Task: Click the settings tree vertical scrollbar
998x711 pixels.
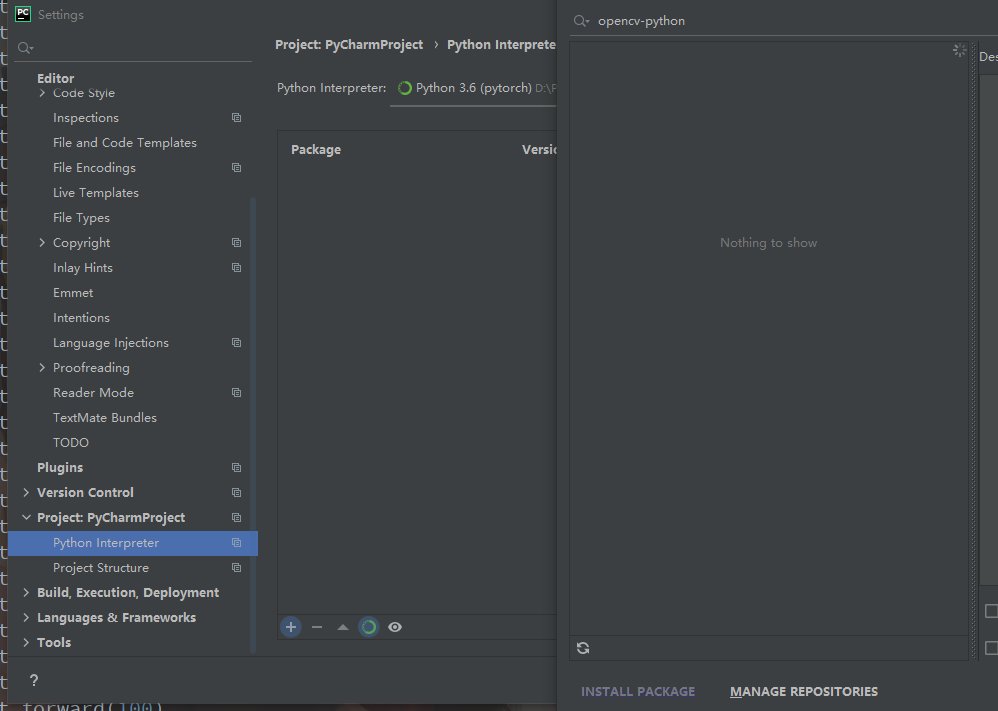Action: pos(253,425)
